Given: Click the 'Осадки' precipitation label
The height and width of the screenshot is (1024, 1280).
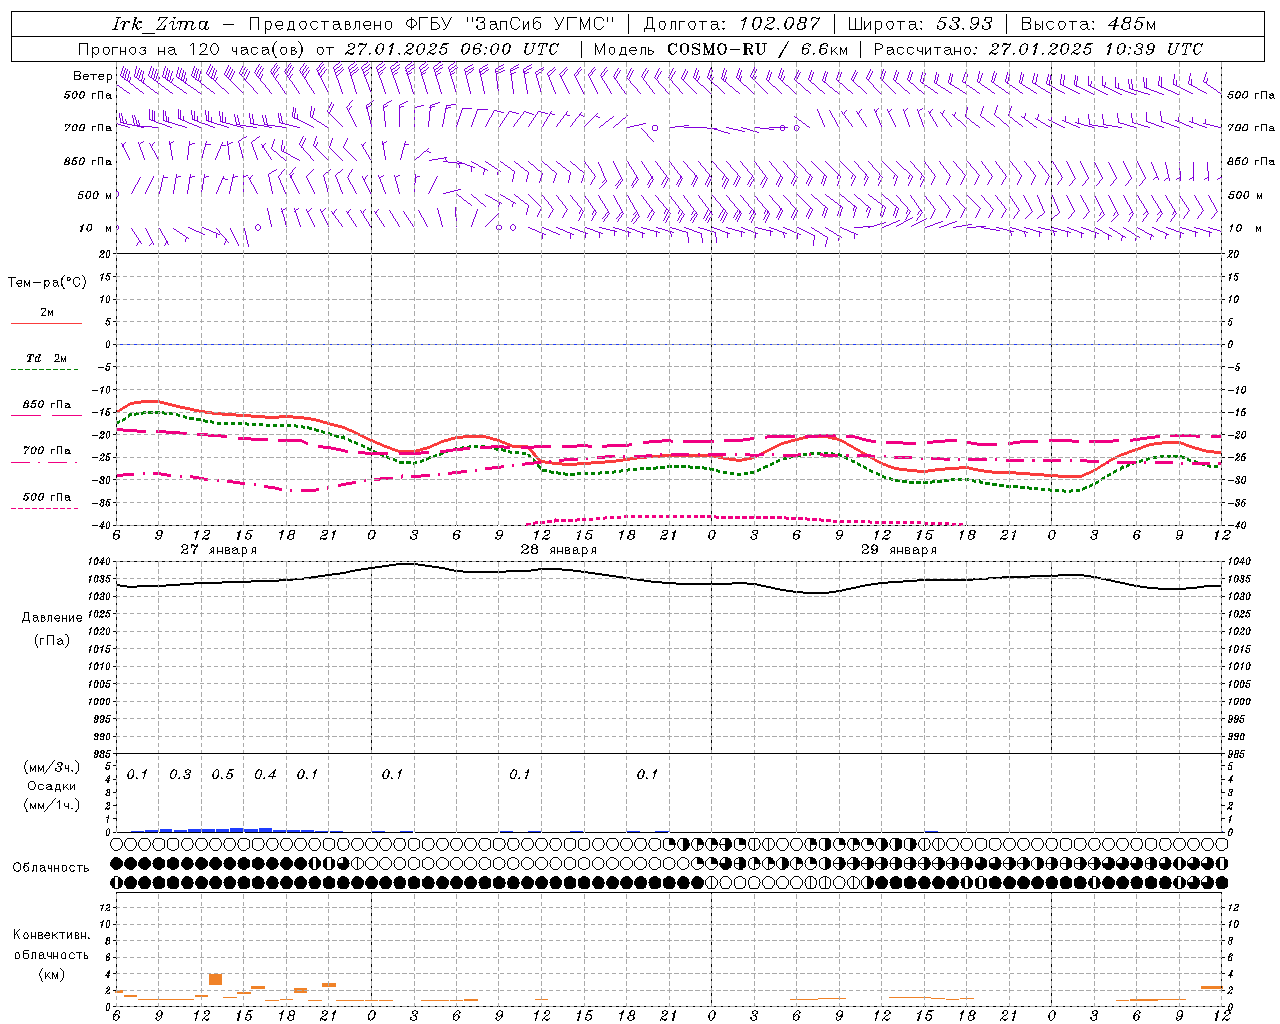Looking at the screenshot, I should pos(52,786).
